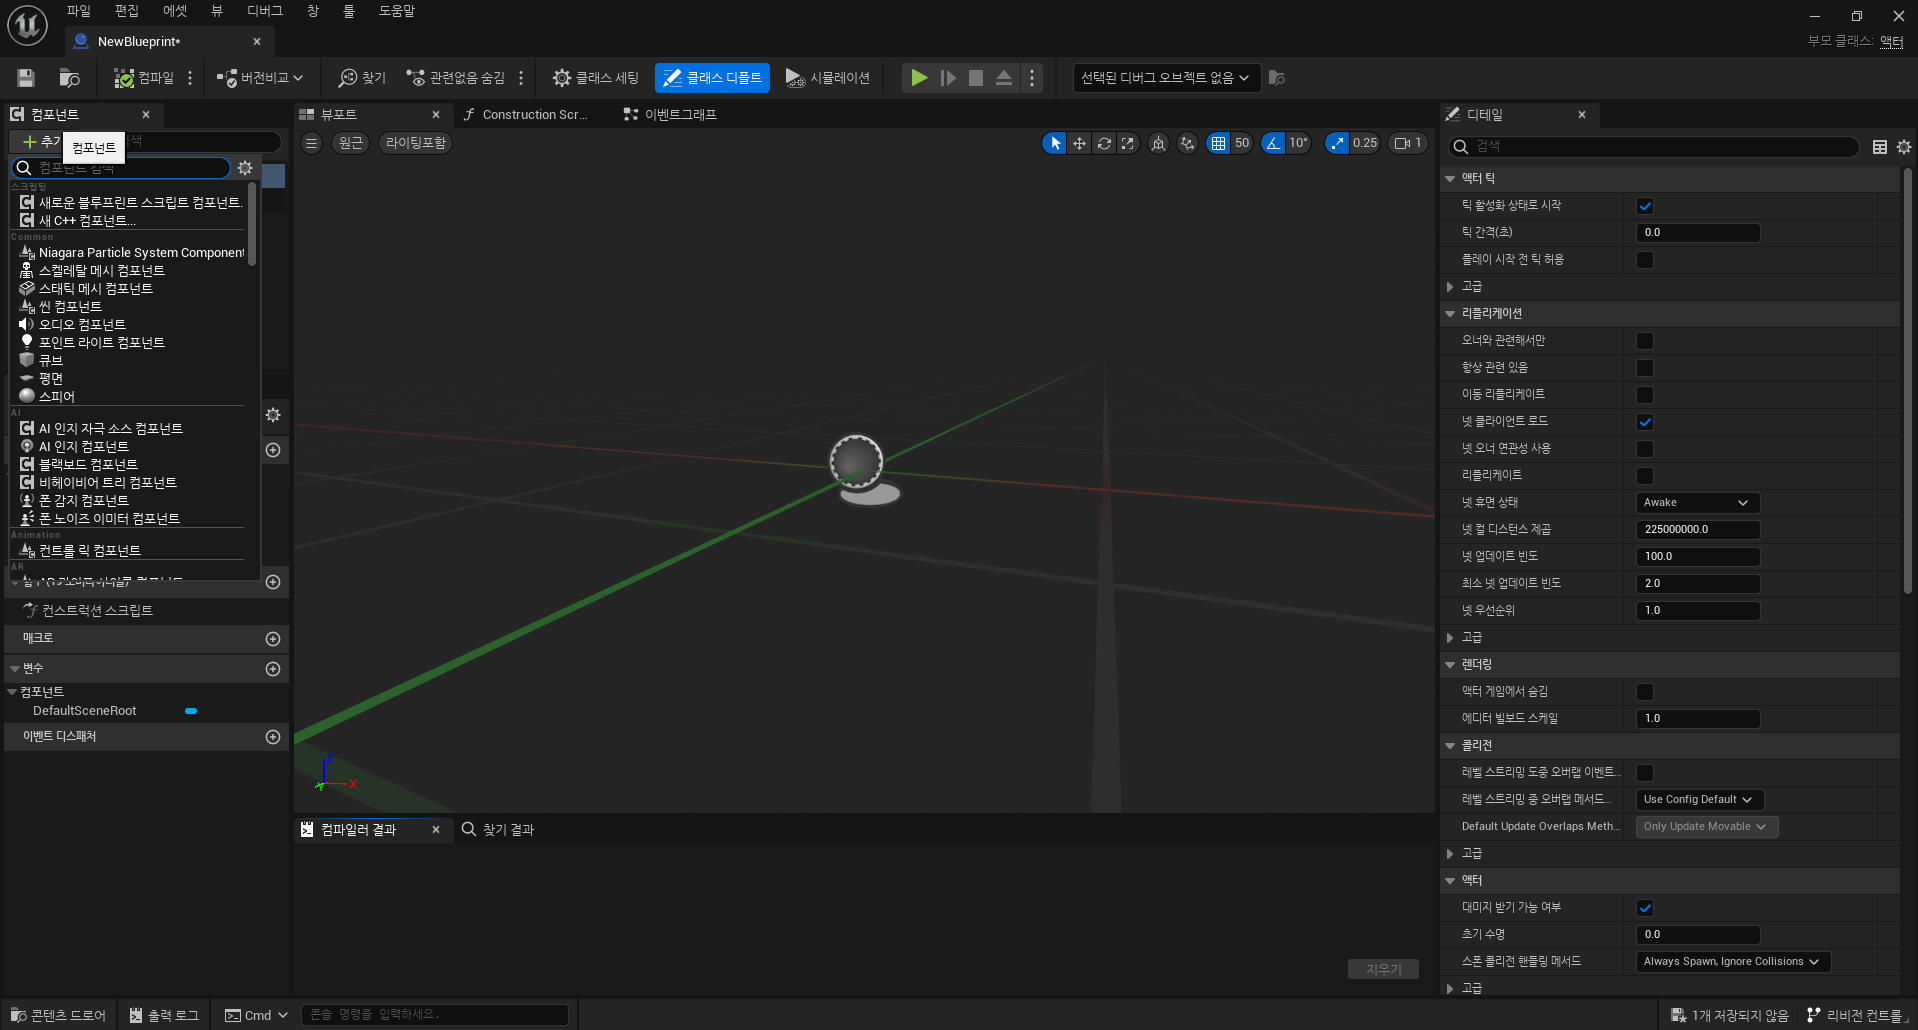Start 시뮬레이션 simulation

pos(828,78)
